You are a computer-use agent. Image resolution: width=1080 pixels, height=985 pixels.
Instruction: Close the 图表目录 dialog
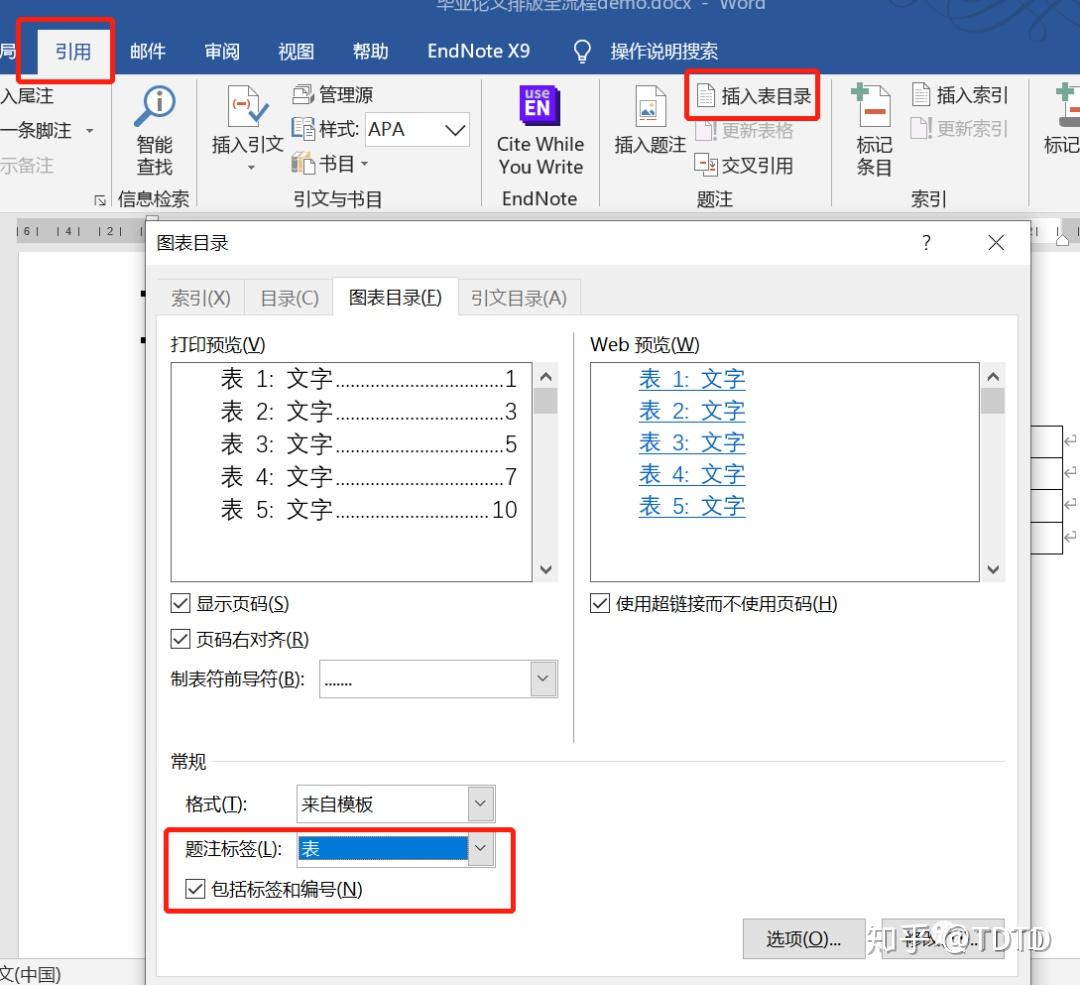[x=996, y=242]
